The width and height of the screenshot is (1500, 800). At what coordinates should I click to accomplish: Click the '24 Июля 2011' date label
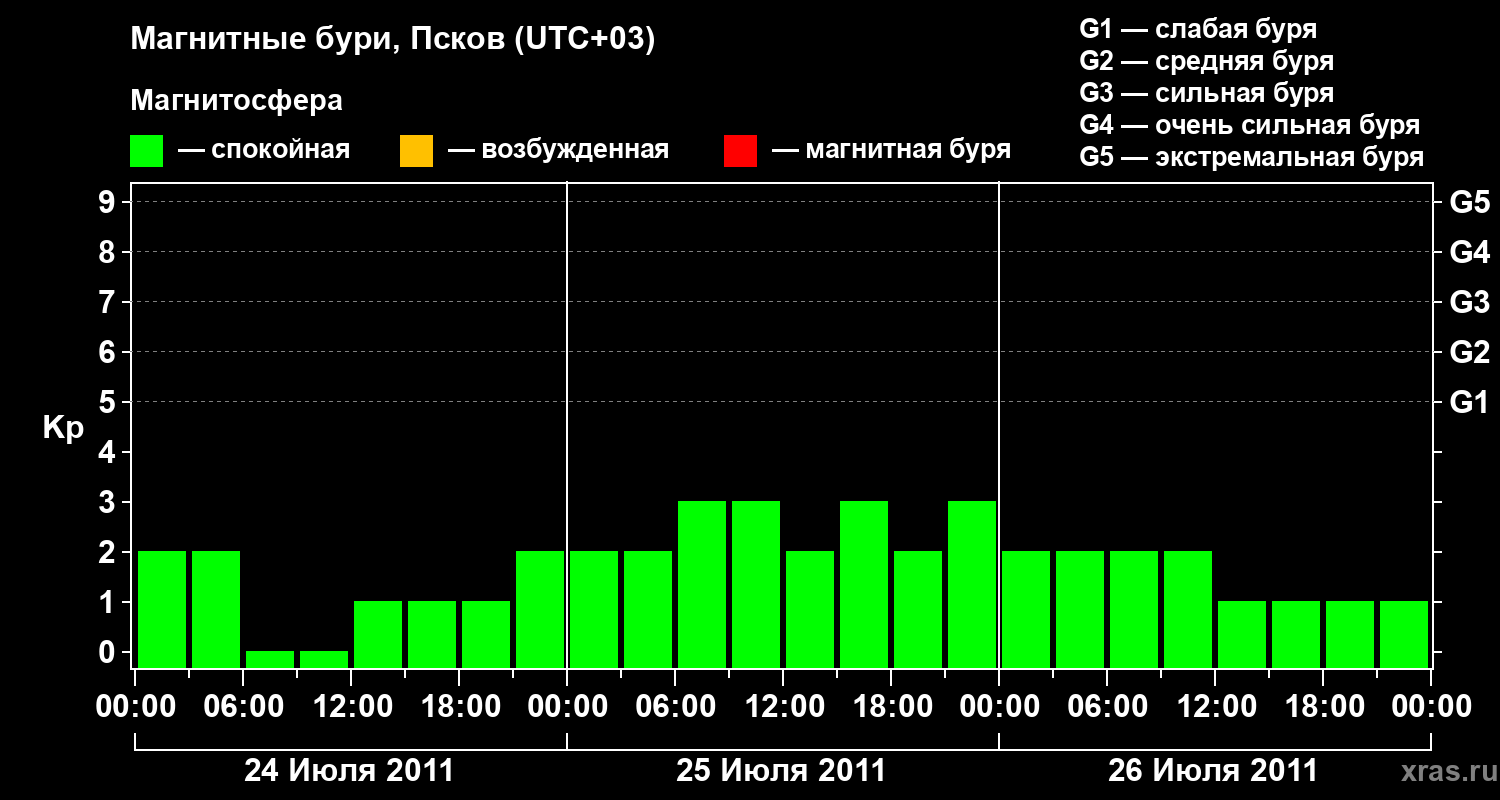(x=349, y=771)
